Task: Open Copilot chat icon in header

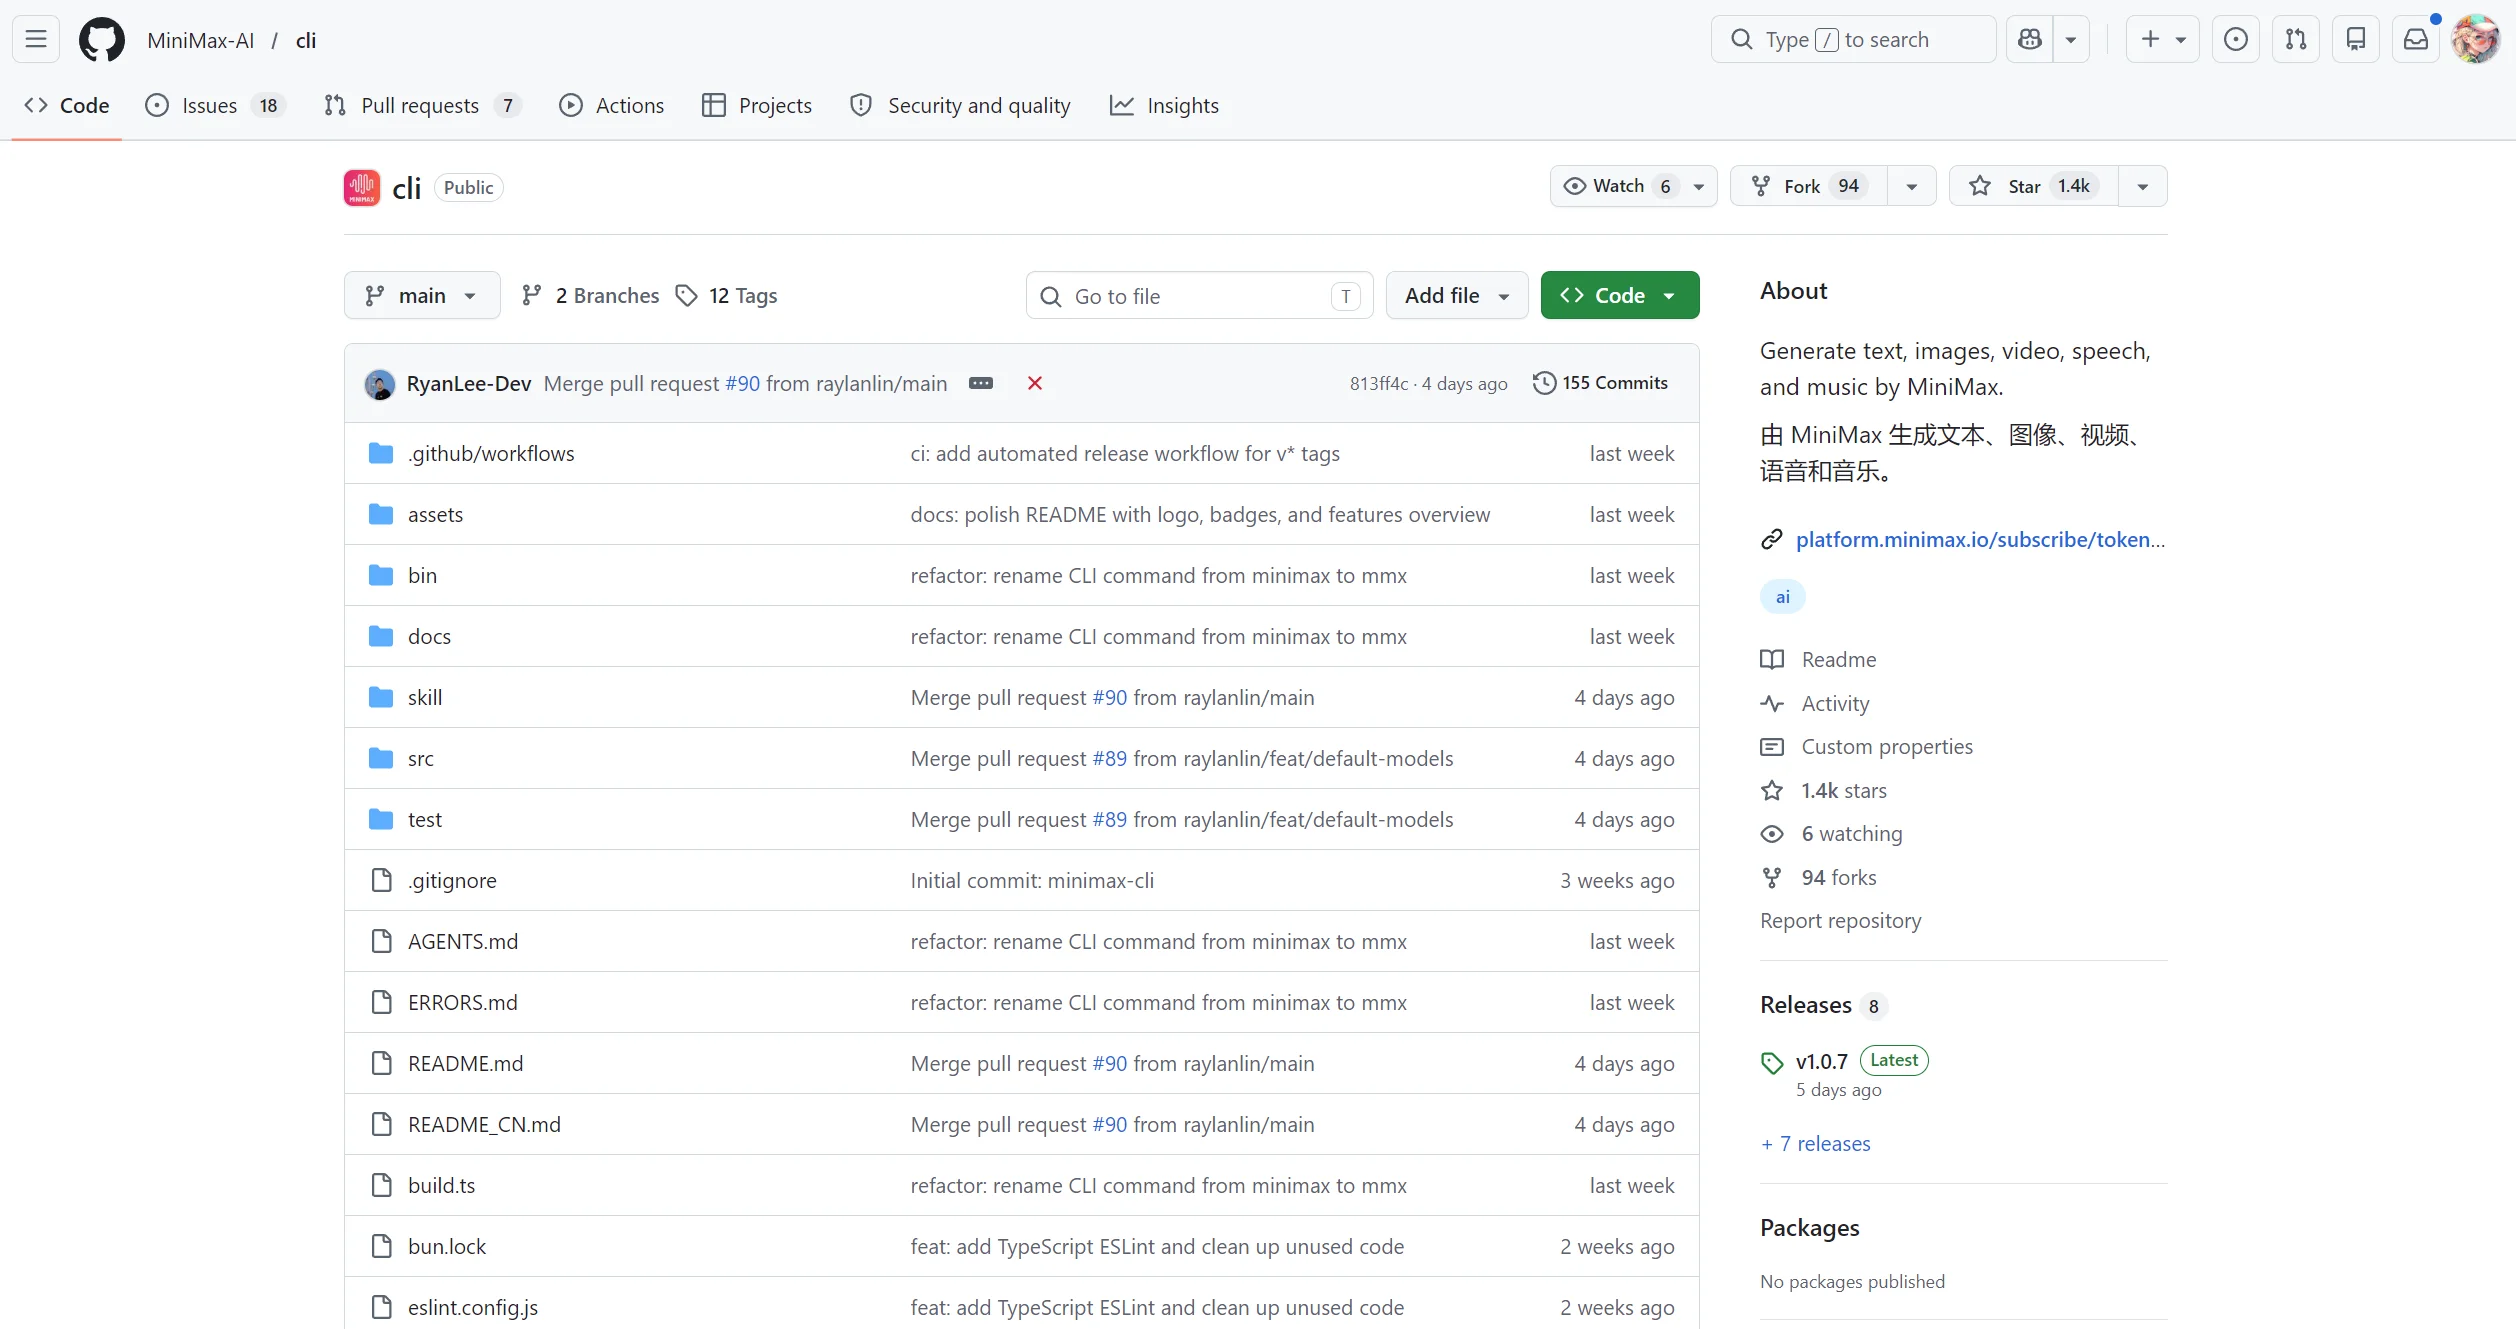Action: click(2030, 40)
